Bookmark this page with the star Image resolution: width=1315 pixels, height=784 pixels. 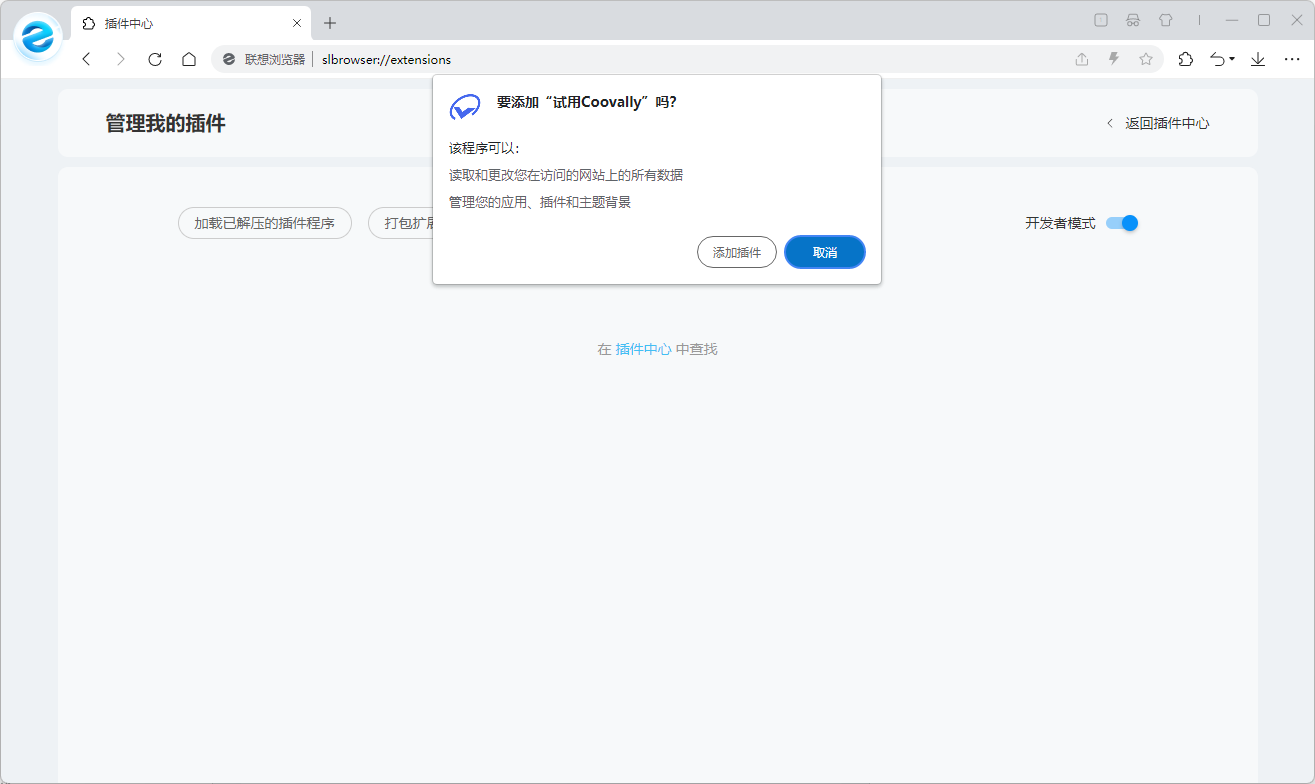click(x=1146, y=59)
